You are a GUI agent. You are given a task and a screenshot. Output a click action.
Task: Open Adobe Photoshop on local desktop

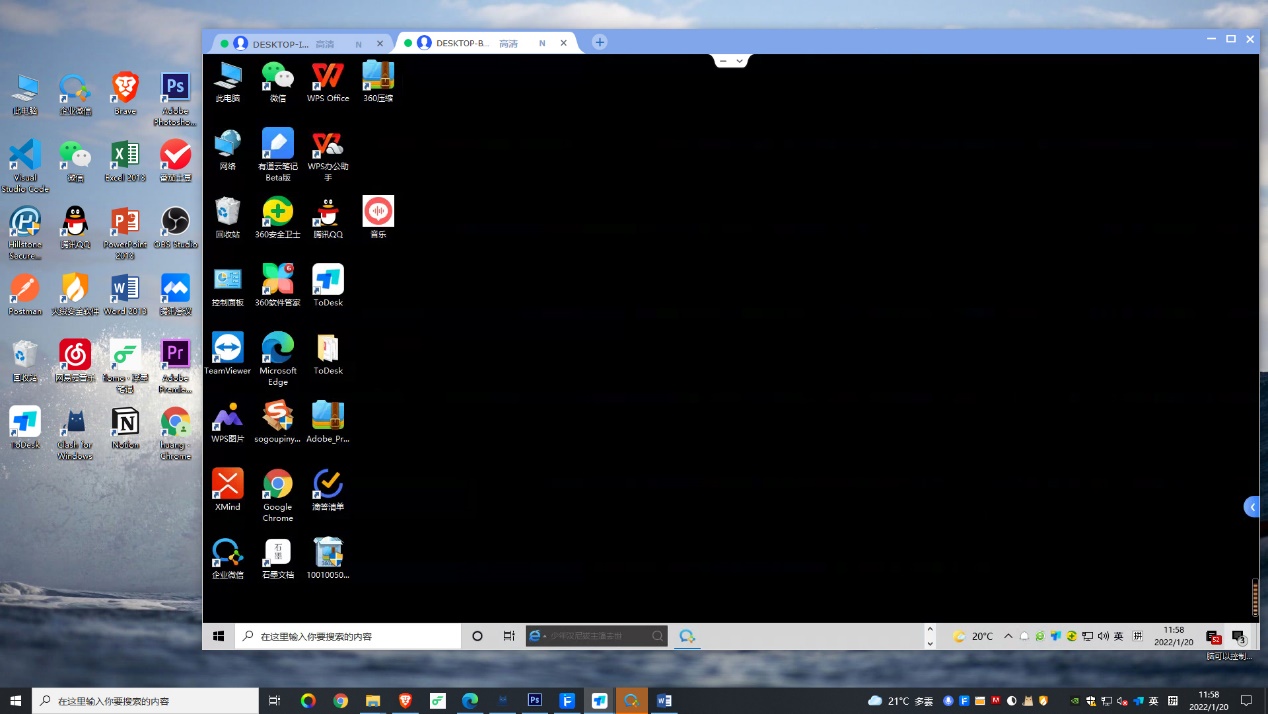175,100
